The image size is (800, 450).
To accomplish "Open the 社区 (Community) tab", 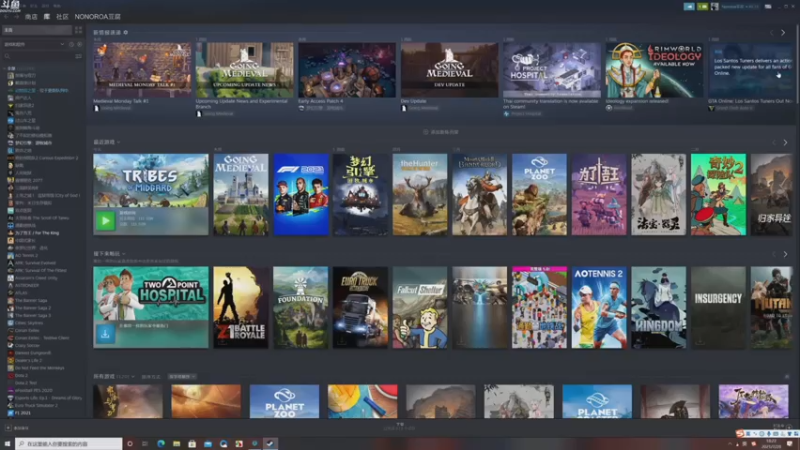I will 62,17.
